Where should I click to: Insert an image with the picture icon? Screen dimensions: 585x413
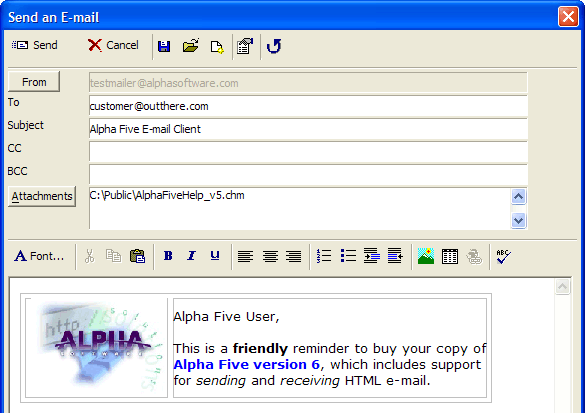point(426,256)
